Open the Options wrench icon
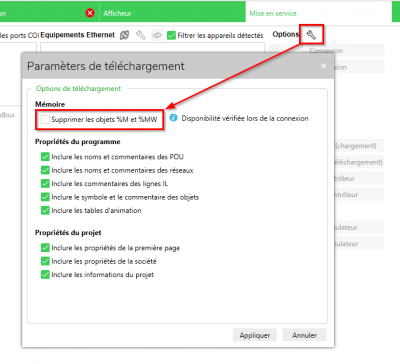 (x=311, y=35)
